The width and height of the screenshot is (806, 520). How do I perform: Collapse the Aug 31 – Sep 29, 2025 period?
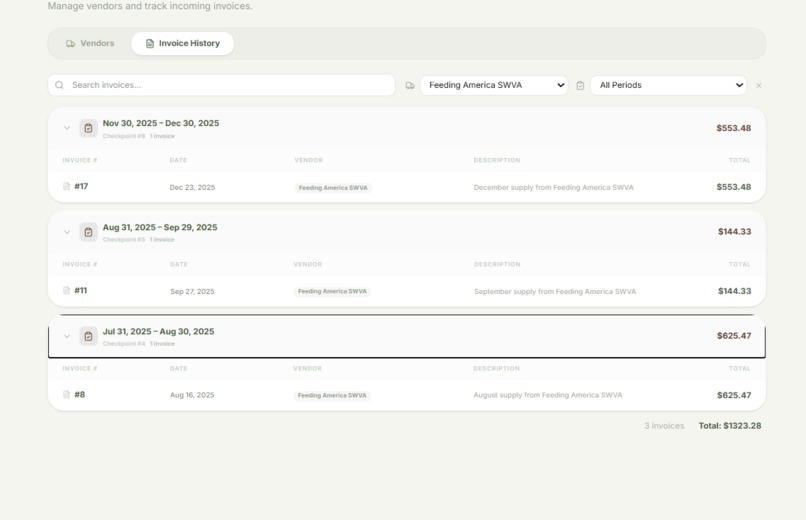point(67,232)
